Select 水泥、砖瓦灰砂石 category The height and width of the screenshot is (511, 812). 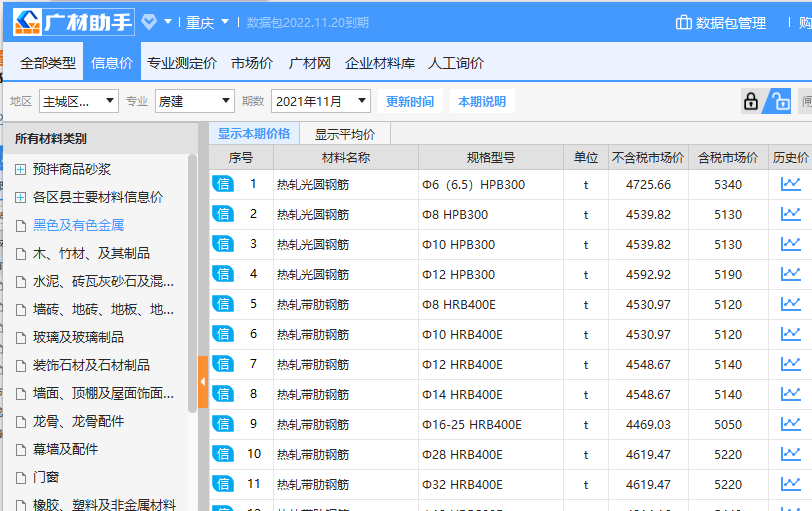tap(103, 281)
